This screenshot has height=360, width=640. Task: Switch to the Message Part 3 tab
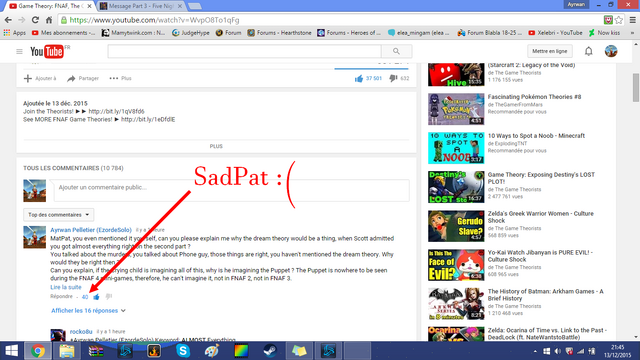pos(141,6)
